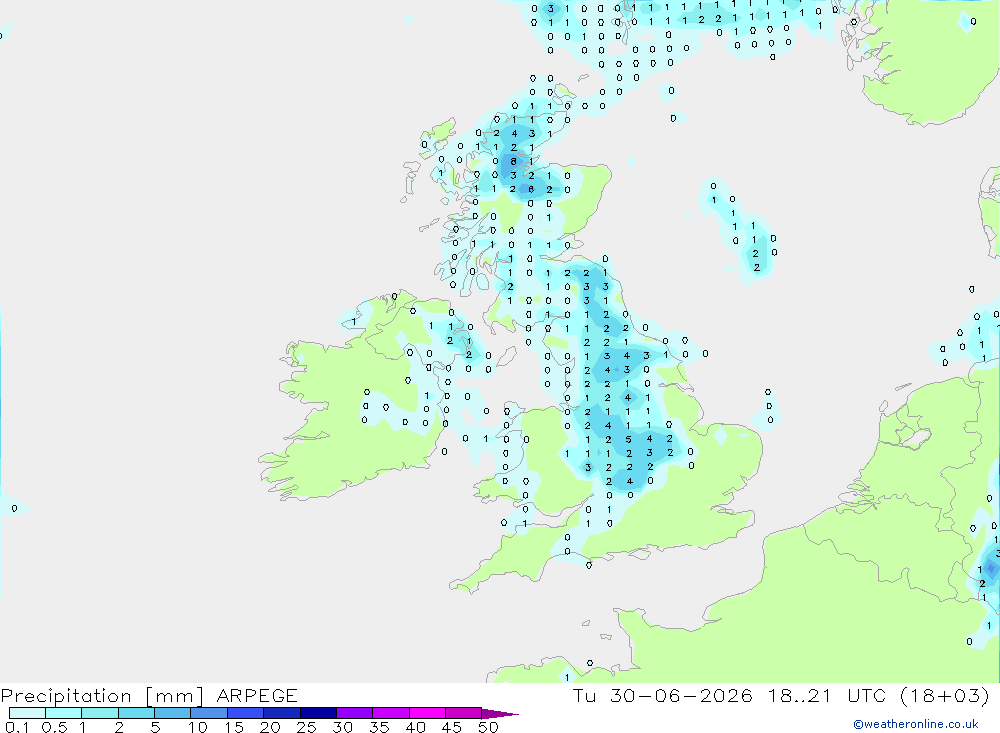Click the legend label "50"
This screenshot has width=1000, height=733.
pos(488,727)
